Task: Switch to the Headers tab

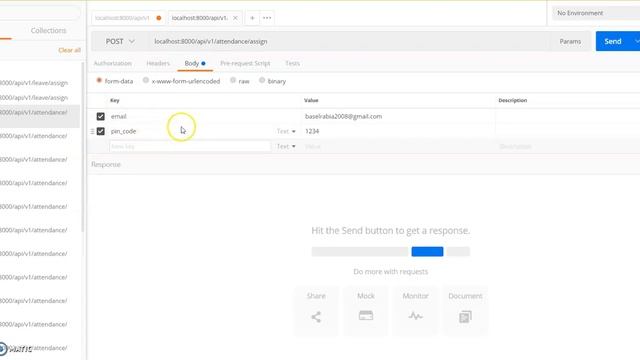Action: [158, 64]
